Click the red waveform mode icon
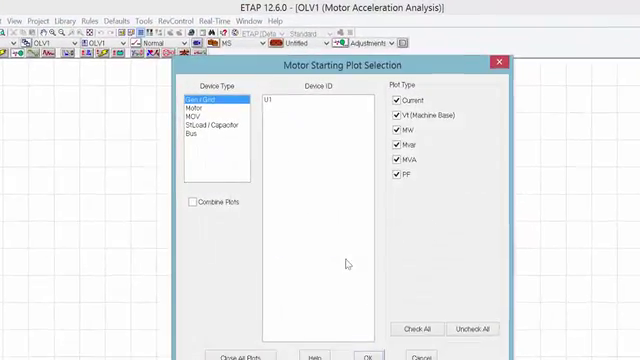The height and width of the screenshot is (360, 640). tap(48, 53)
